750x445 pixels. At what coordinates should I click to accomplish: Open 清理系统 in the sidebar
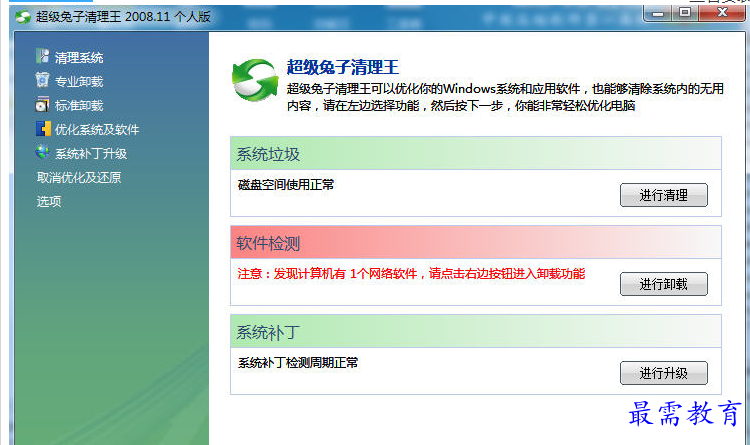point(79,58)
